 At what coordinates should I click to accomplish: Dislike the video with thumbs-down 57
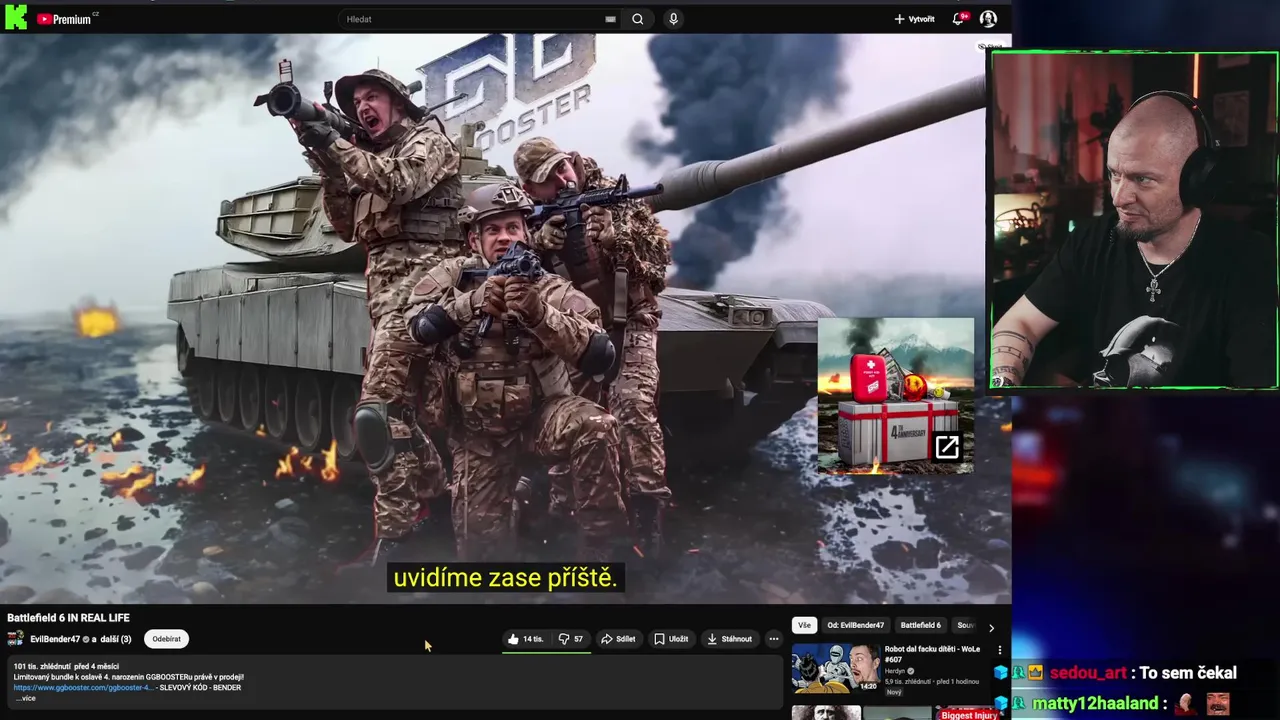point(570,639)
